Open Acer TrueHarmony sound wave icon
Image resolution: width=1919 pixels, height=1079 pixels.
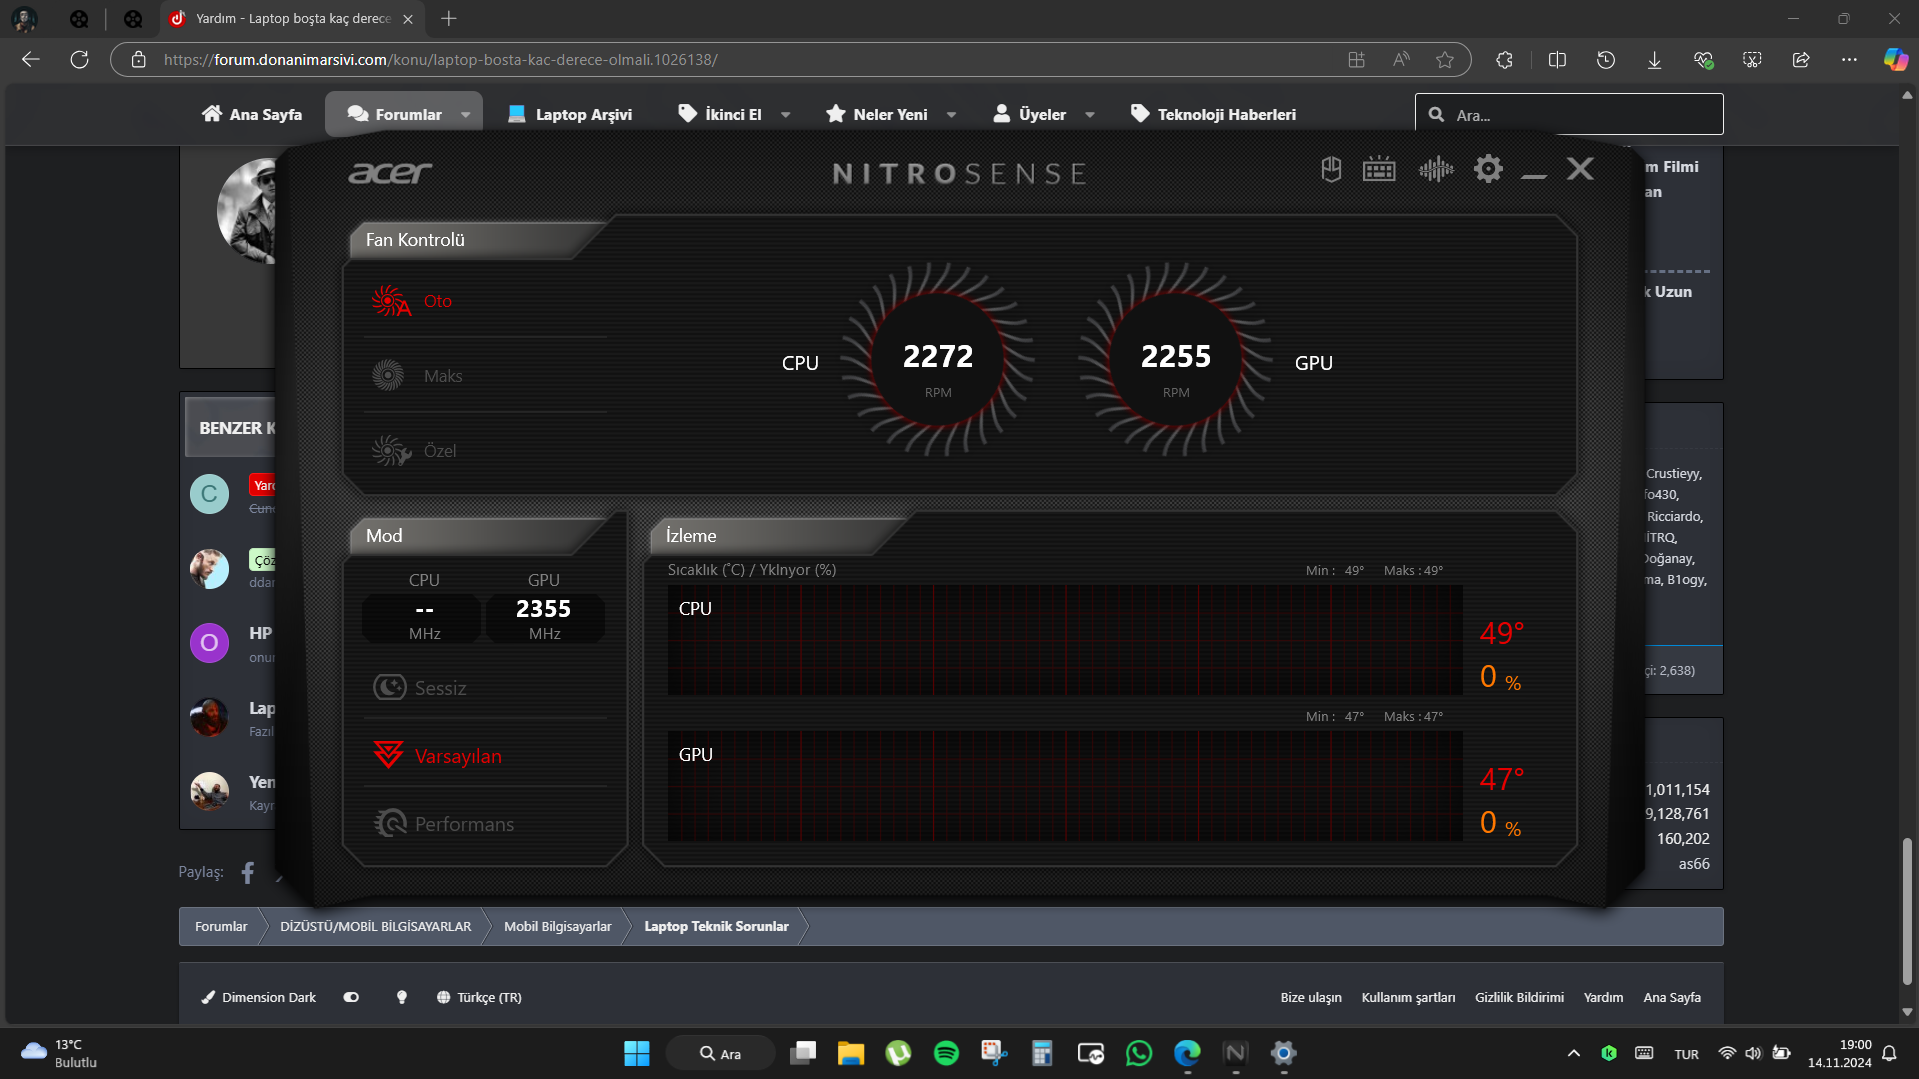(x=1436, y=169)
